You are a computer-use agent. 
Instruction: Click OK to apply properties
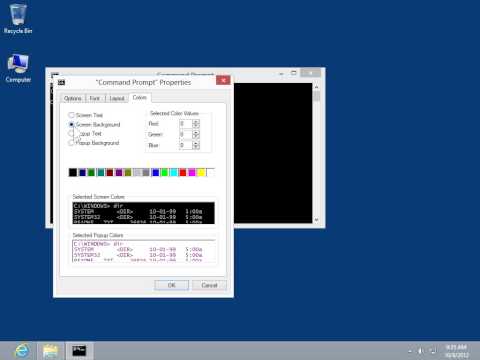(x=171, y=285)
